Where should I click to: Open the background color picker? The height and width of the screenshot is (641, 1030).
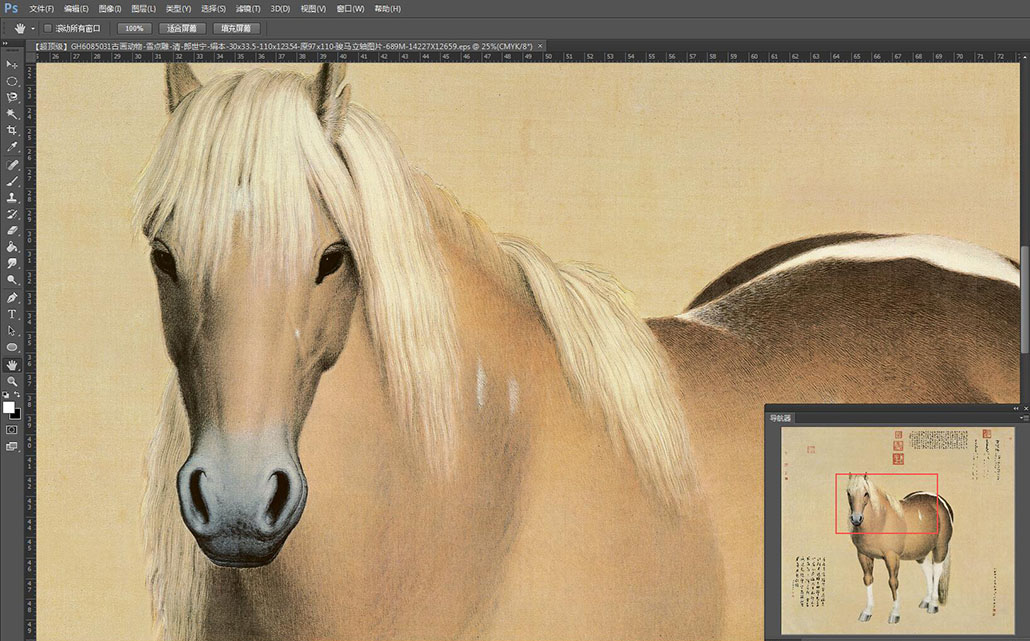pos(16,414)
